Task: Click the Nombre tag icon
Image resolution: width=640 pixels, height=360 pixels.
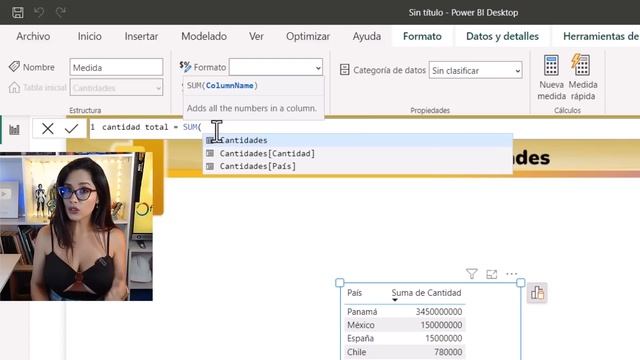Action: click(x=14, y=67)
